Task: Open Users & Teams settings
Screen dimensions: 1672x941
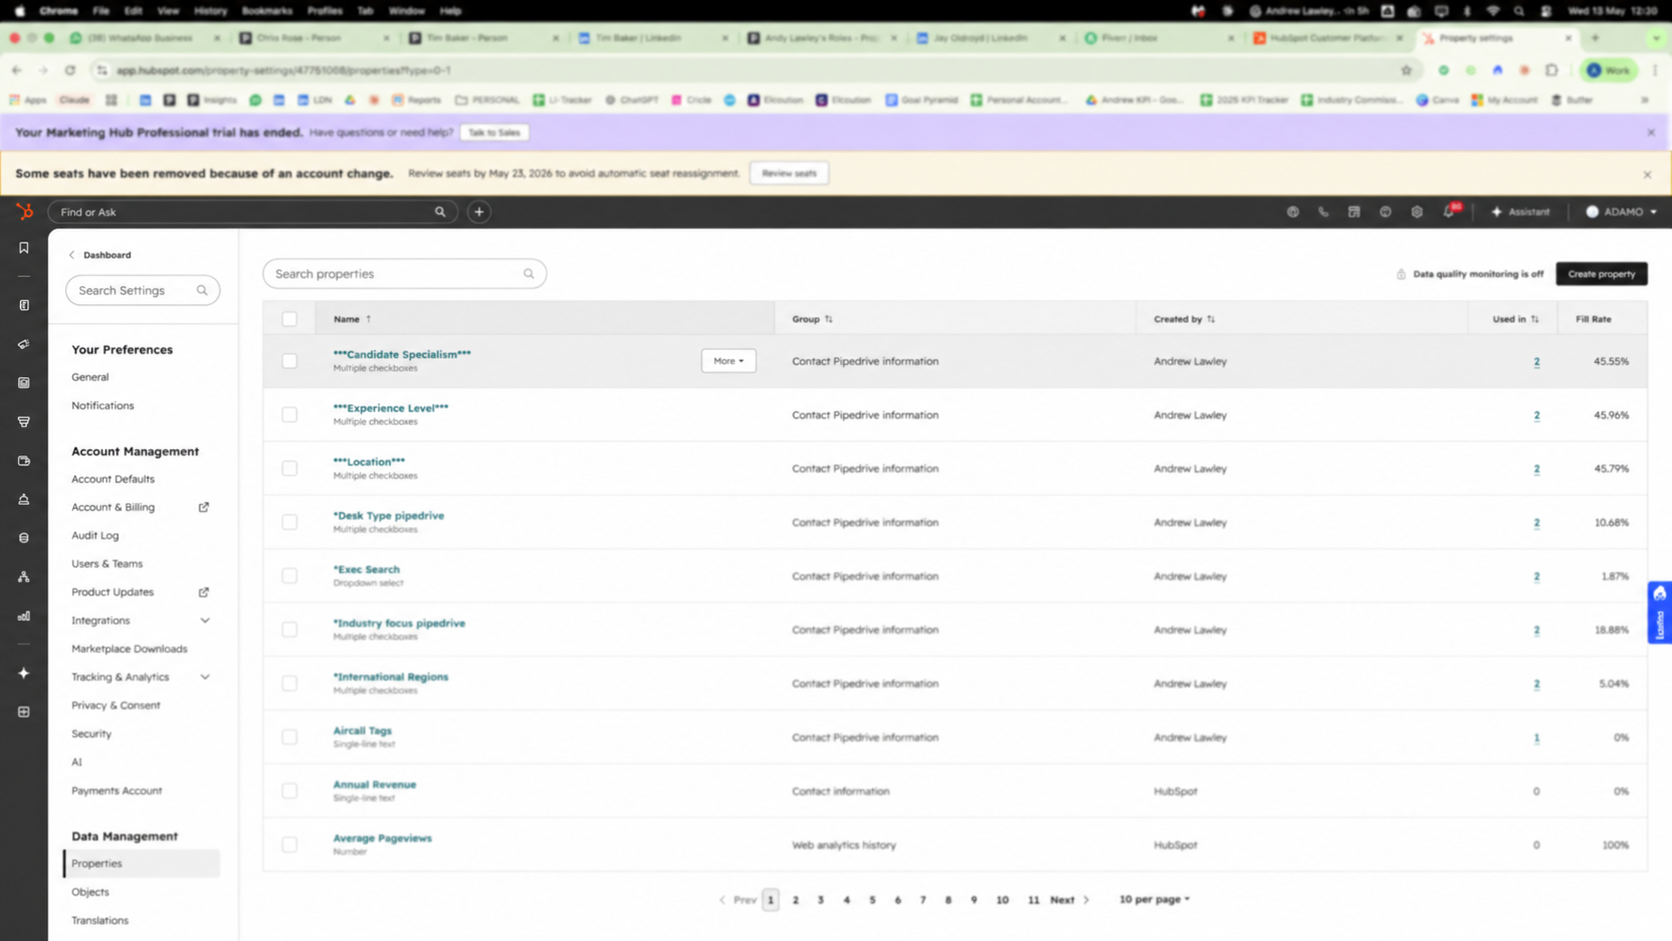Action: pos(107,564)
